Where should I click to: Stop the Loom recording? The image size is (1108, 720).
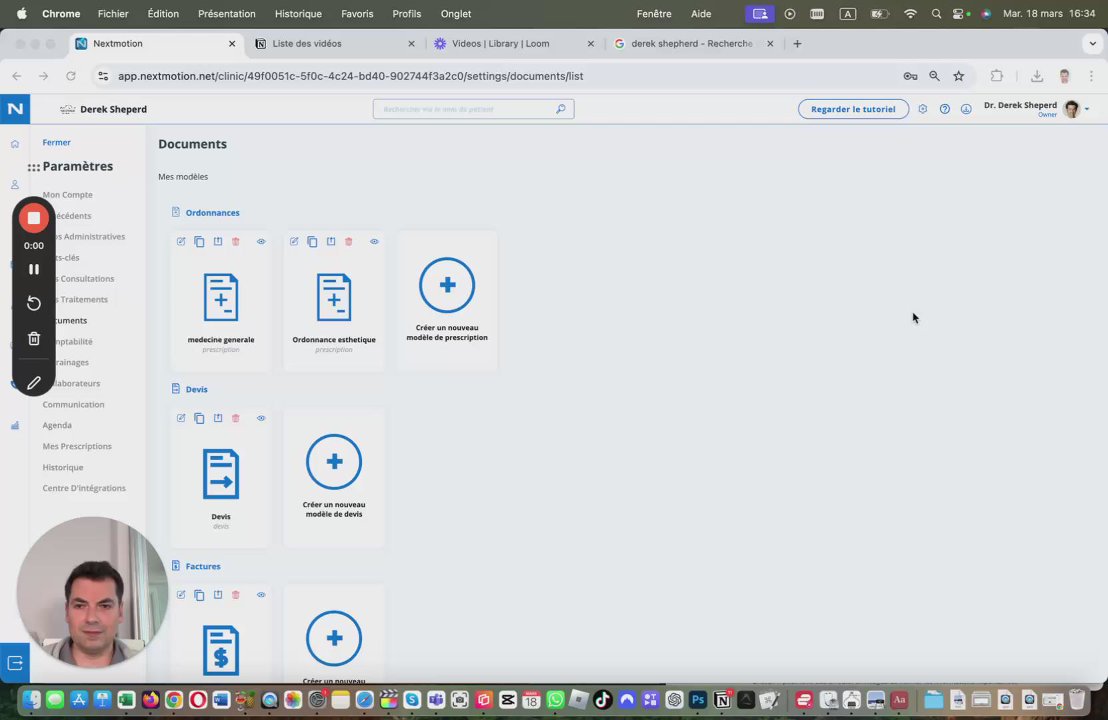coord(33,218)
